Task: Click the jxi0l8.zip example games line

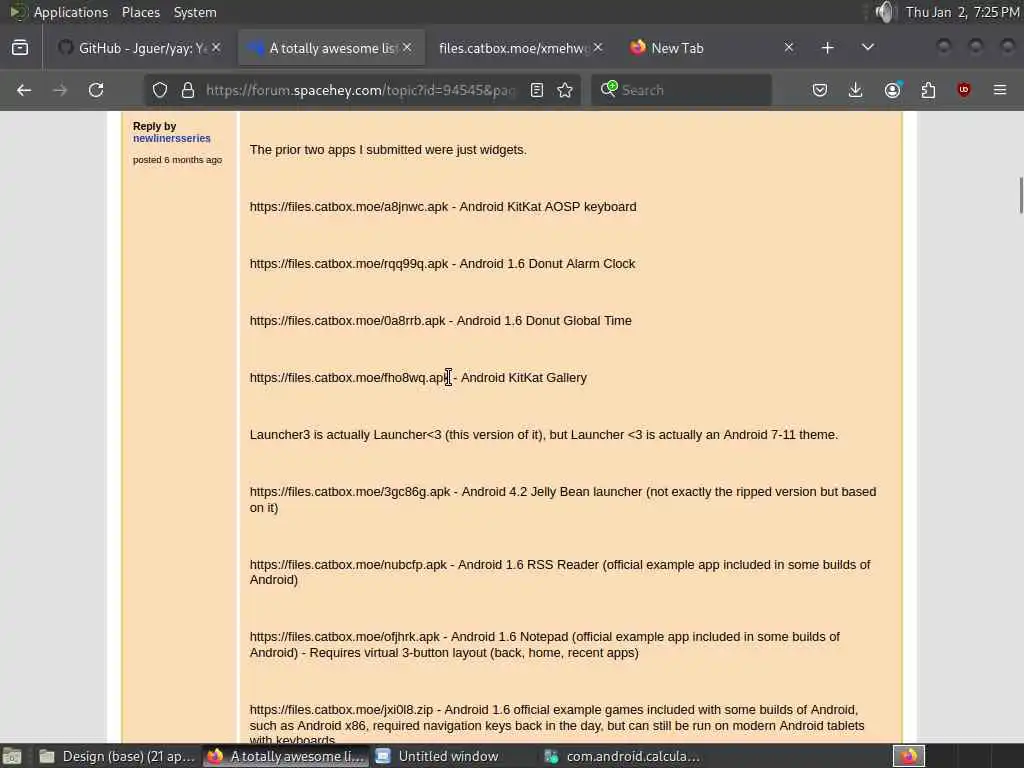Action: click(557, 725)
